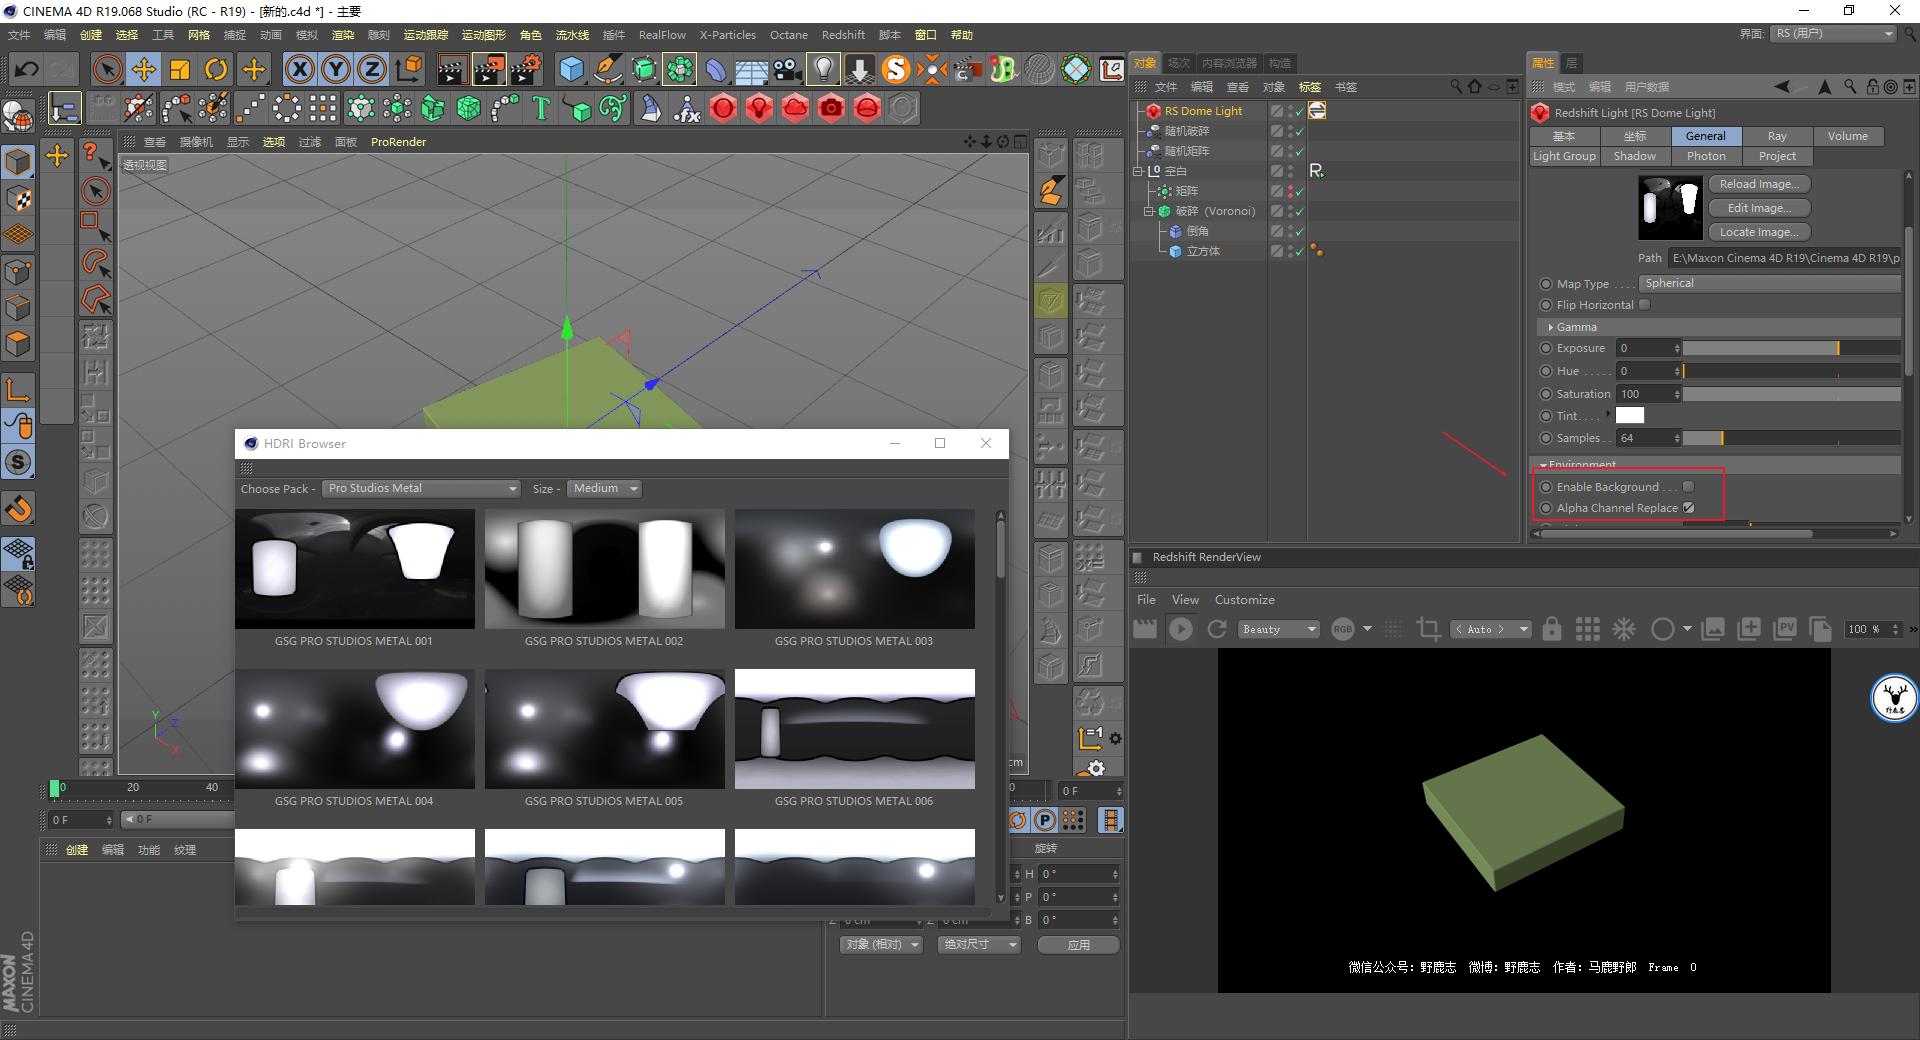Switch to the Ray tab
The height and width of the screenshot is (1040, 1920).
click(1777, 136)
